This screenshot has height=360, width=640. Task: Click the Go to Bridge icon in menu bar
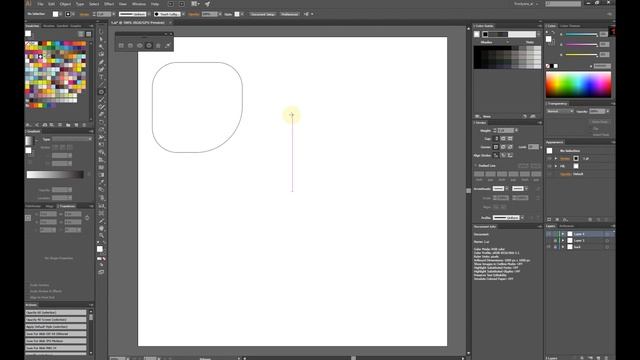171,4
